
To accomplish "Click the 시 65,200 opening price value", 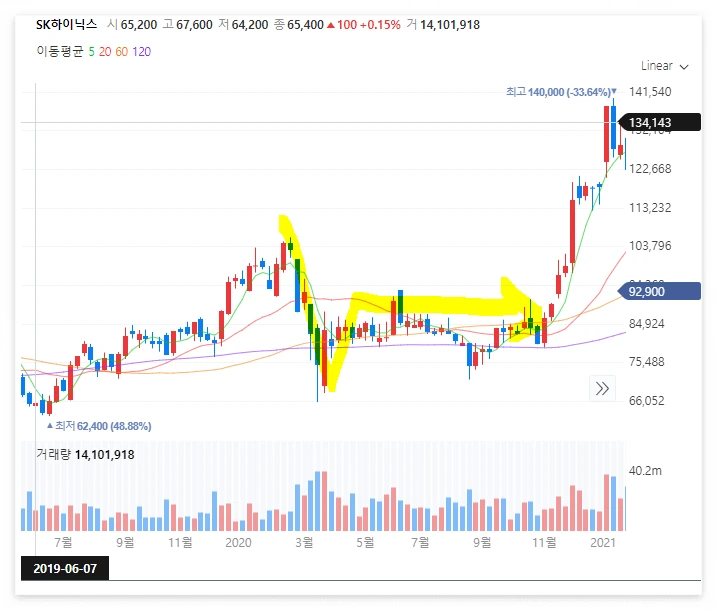I will (132, 24).
